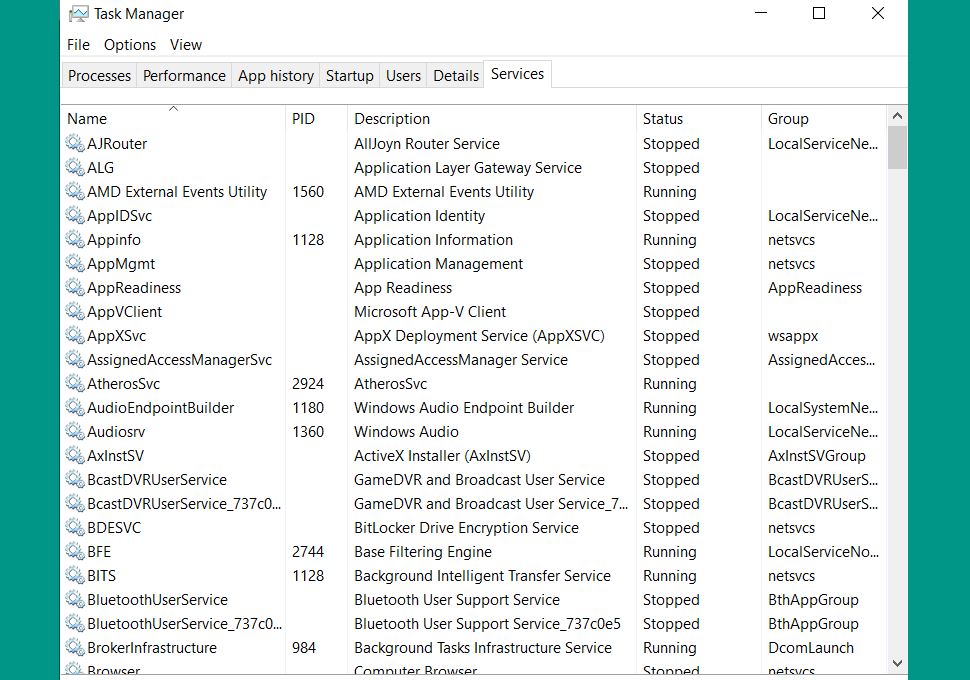Select the AJRouter service name

117,144
